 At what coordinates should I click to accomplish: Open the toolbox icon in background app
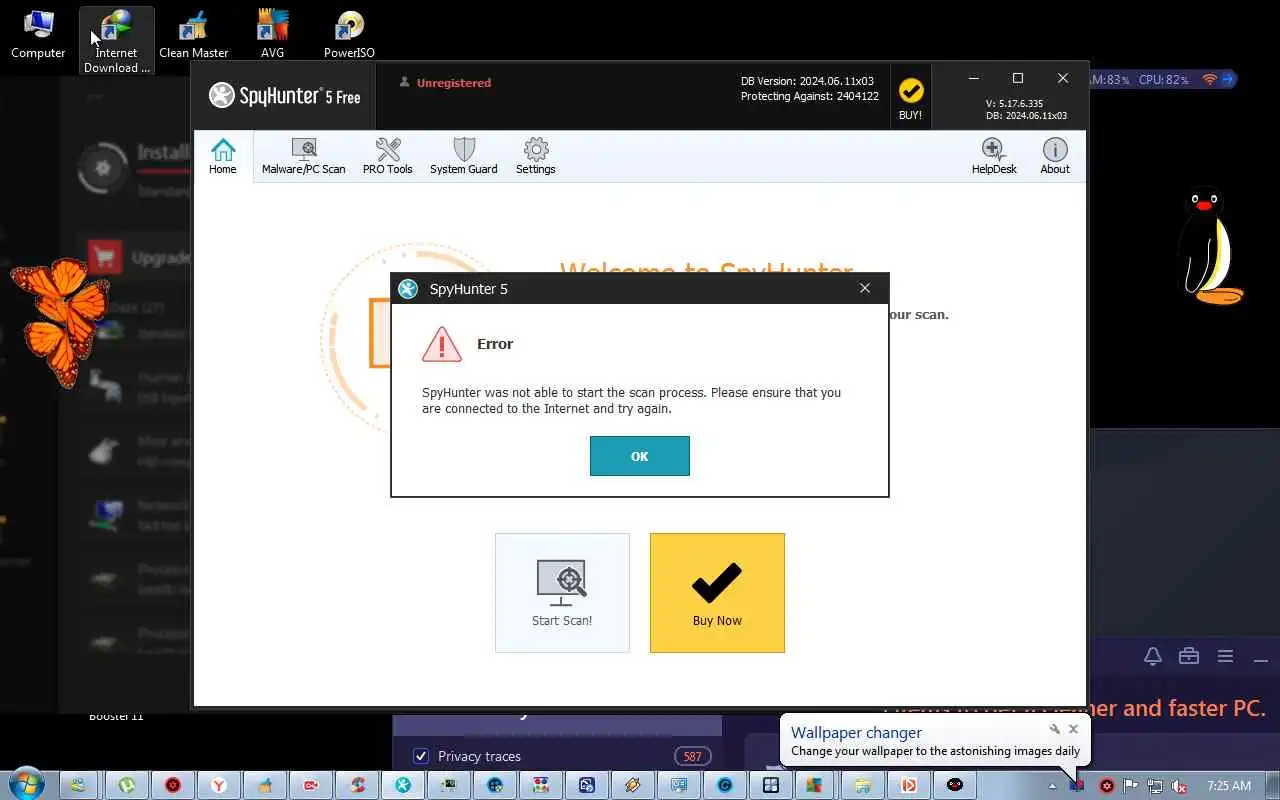(1189, 656)
